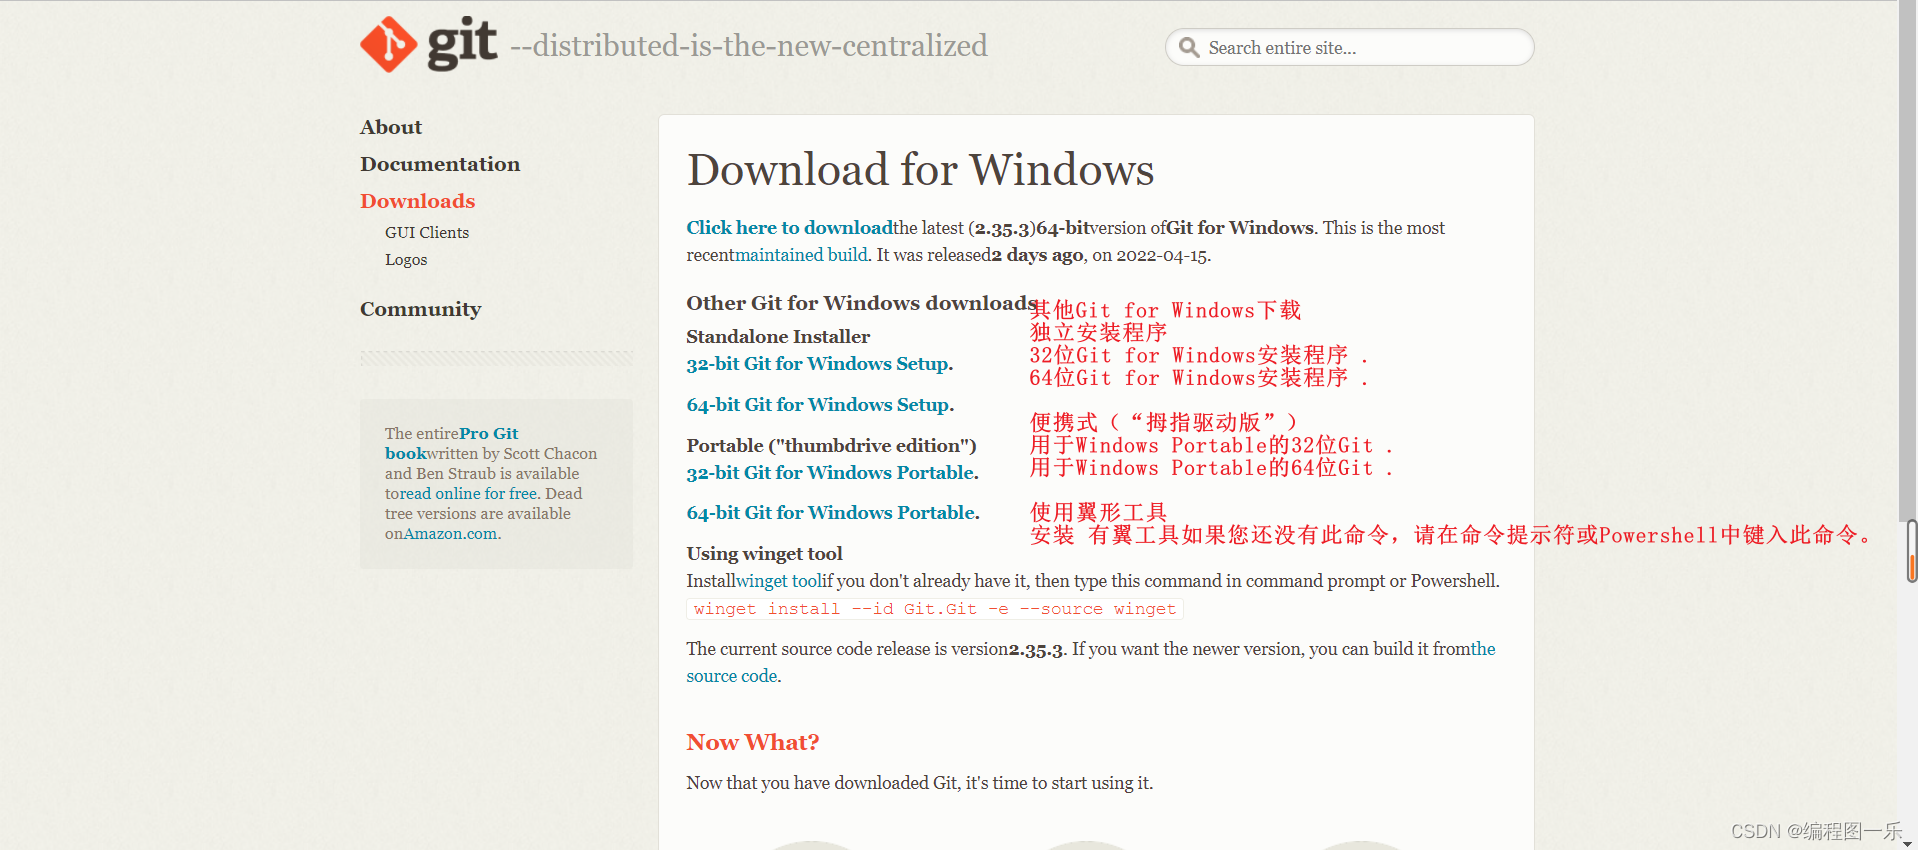1918x850 pixels.
Task: Open the Community section
Action: click(x=420, y=309)
